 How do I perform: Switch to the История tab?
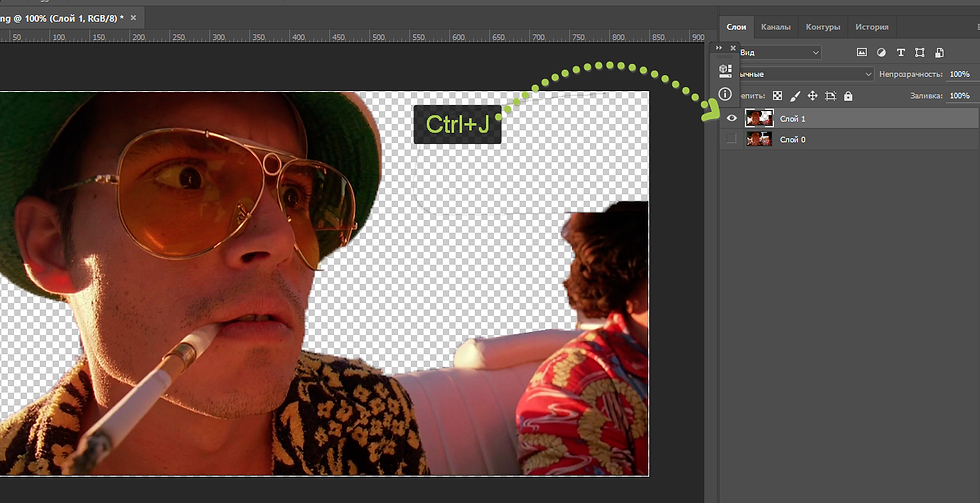(872, 27)
